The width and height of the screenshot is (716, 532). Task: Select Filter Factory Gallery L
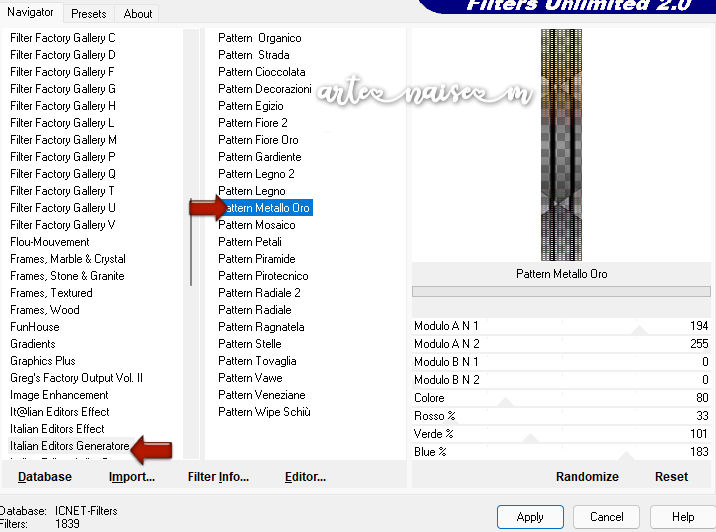pyautogui.click(x=62, y=123)
